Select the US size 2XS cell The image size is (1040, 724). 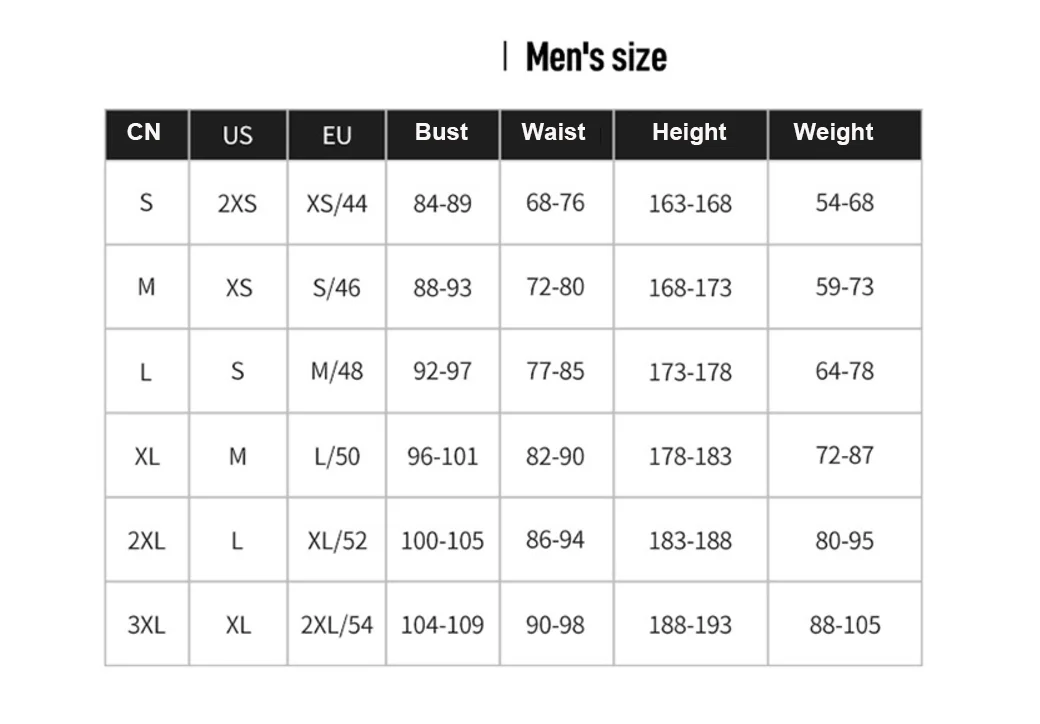[x=237, y=204]
